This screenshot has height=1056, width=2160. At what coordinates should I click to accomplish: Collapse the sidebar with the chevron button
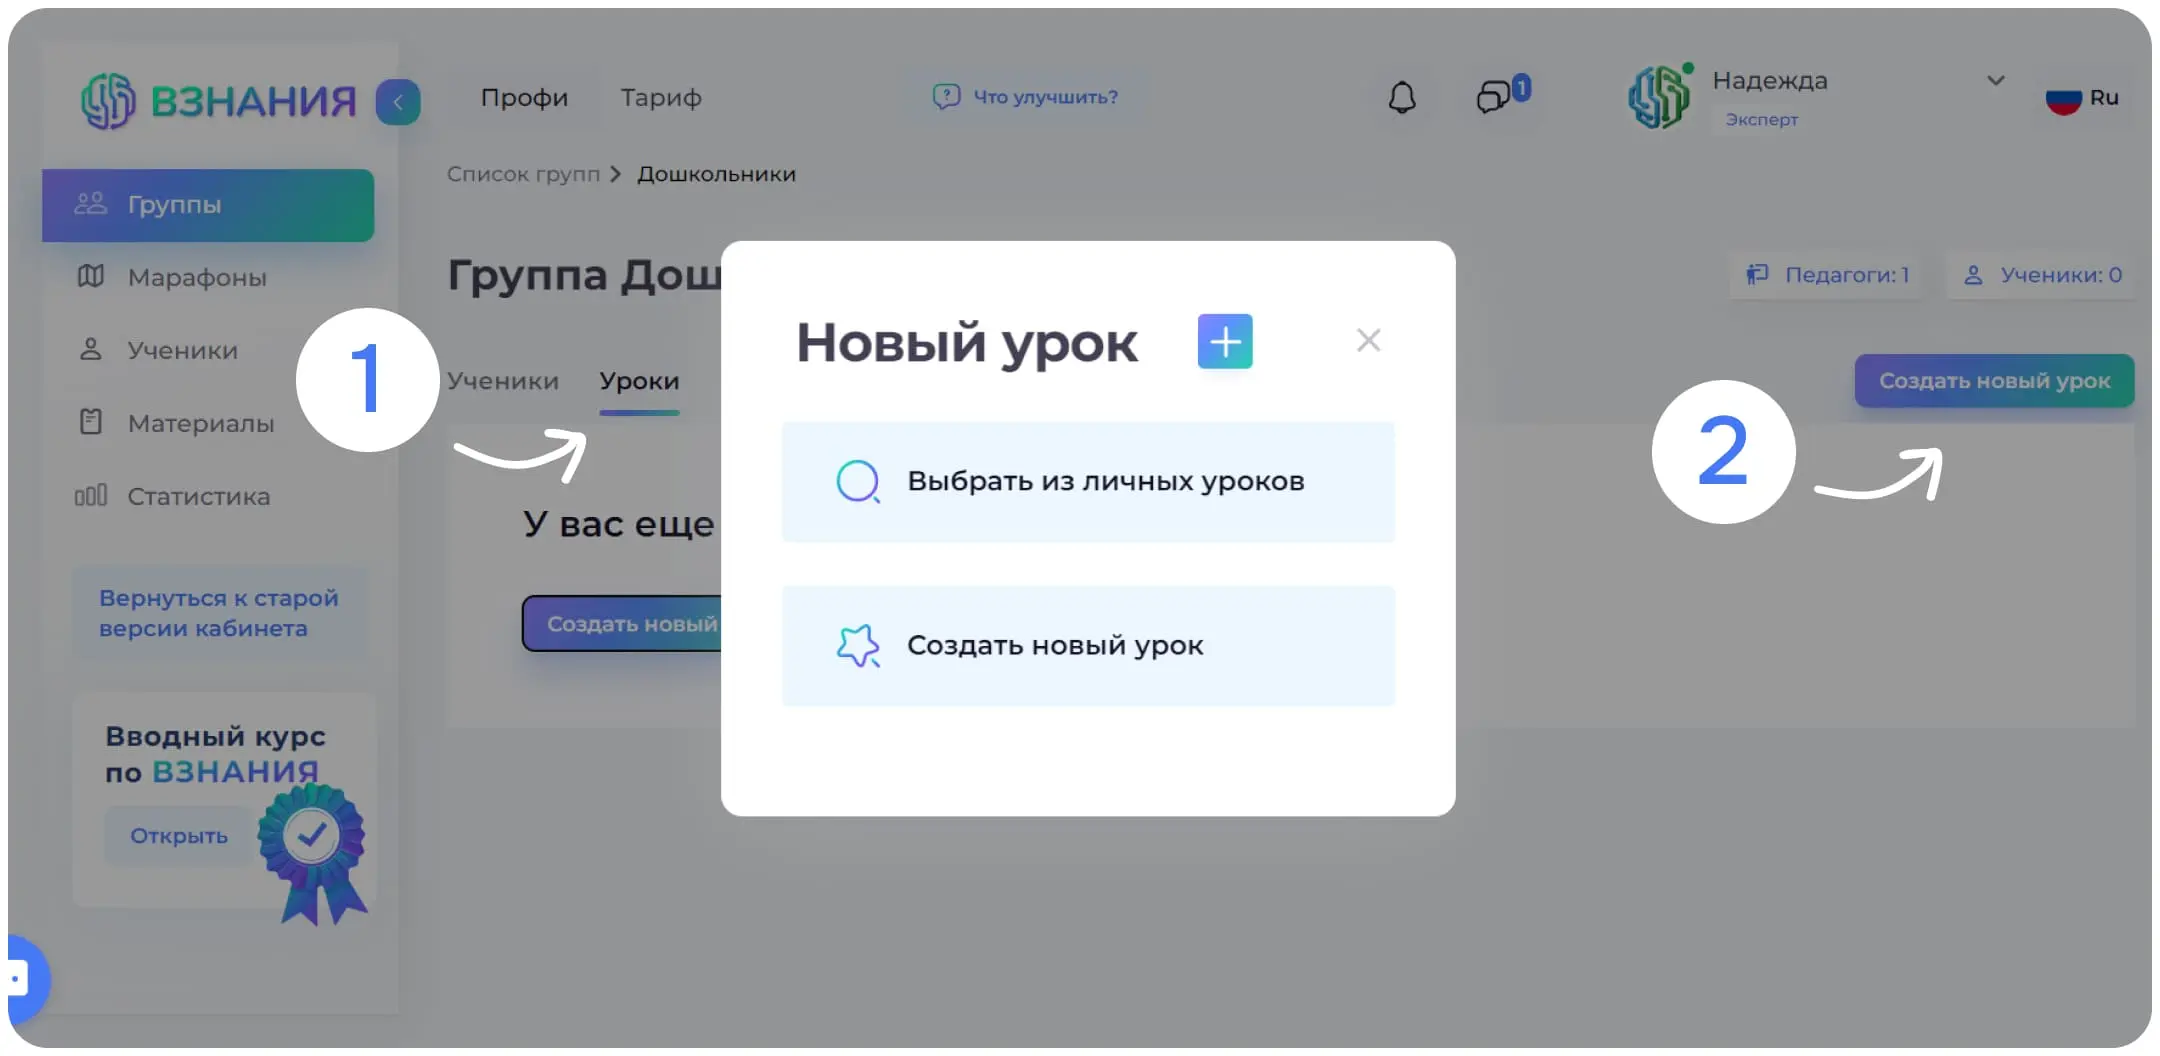point(399,101)
